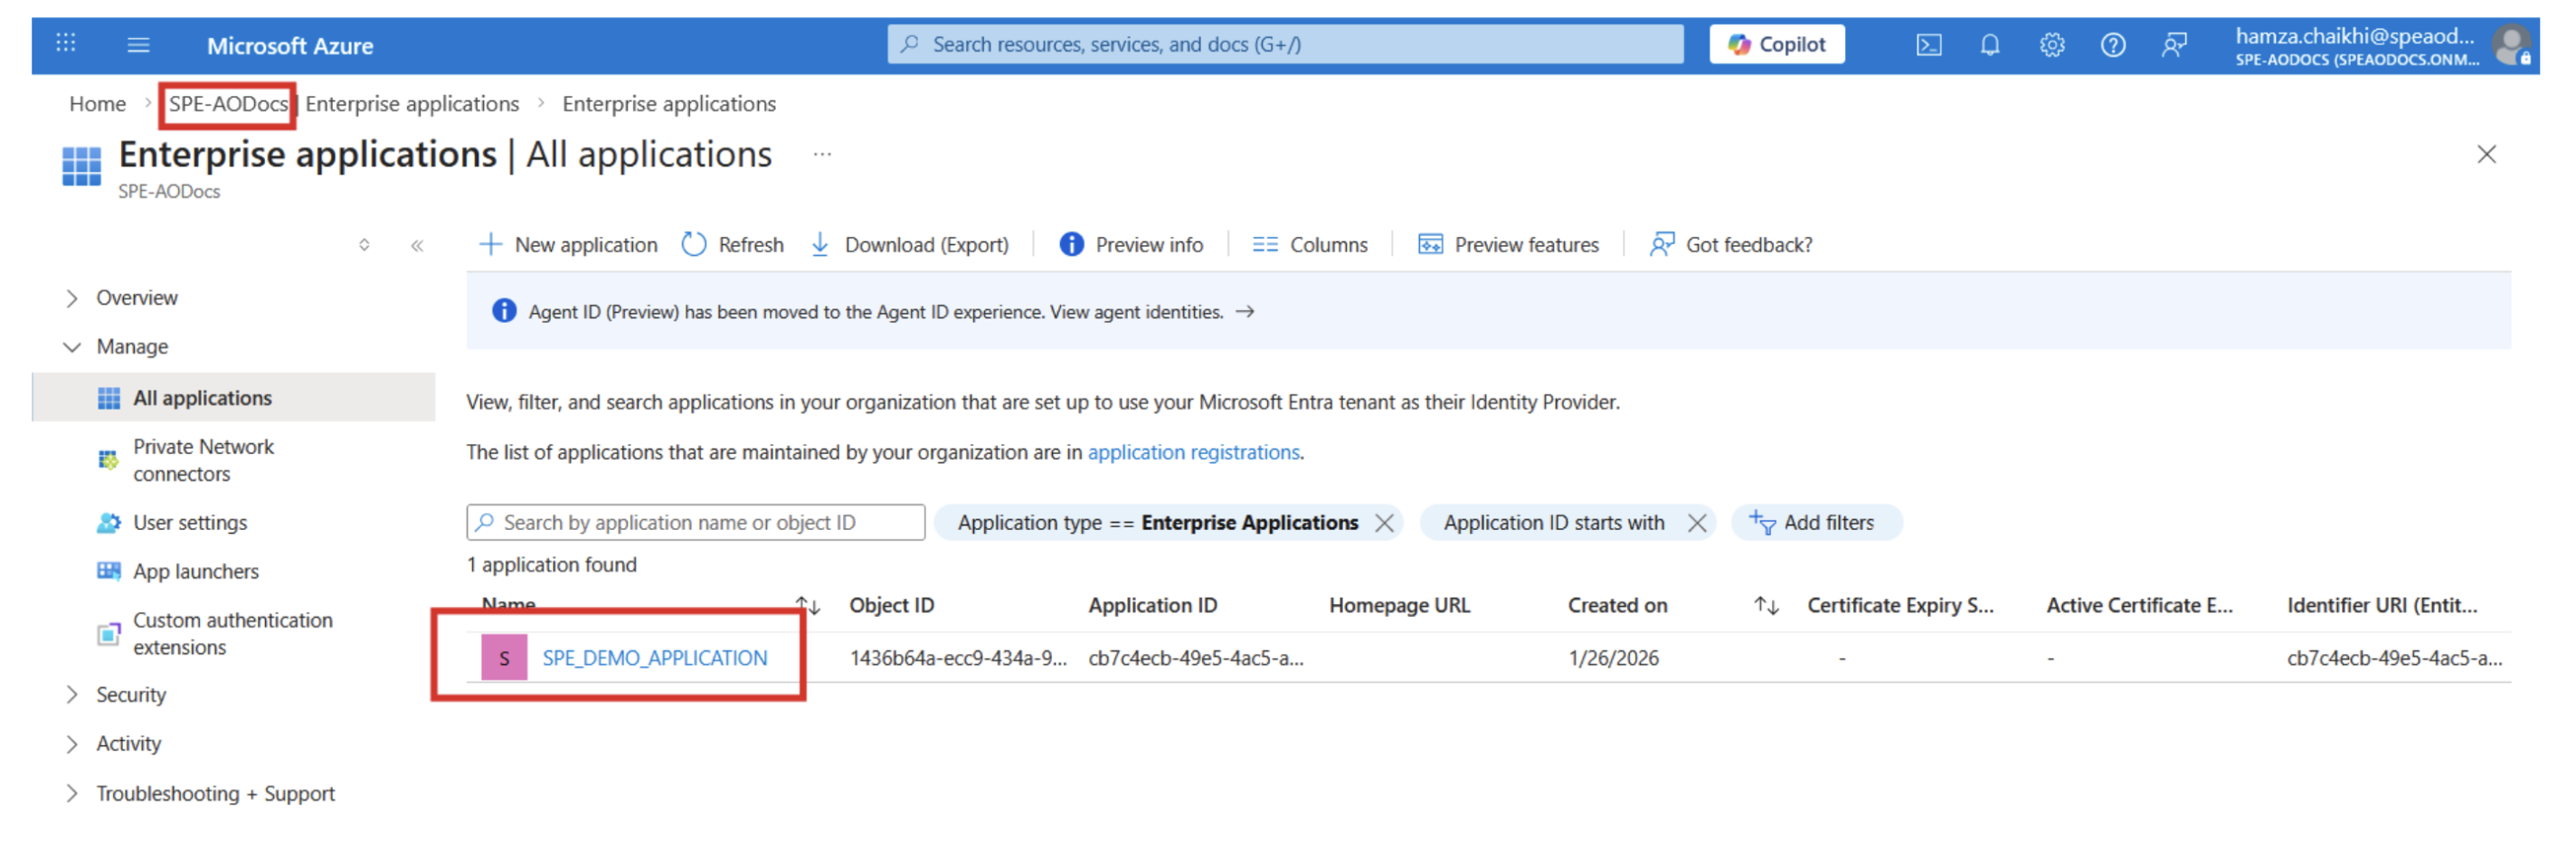Expand the Overview section

[72, 298]
